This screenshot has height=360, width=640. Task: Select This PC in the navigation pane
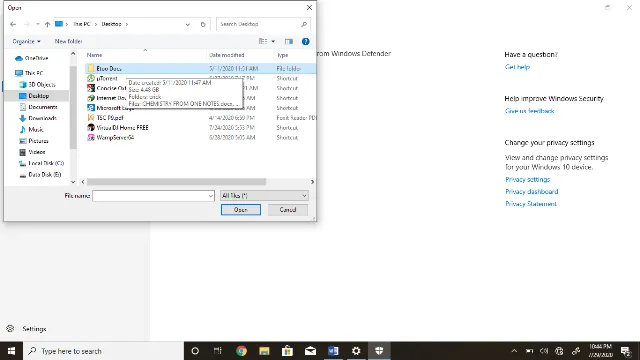pos(29,73)
